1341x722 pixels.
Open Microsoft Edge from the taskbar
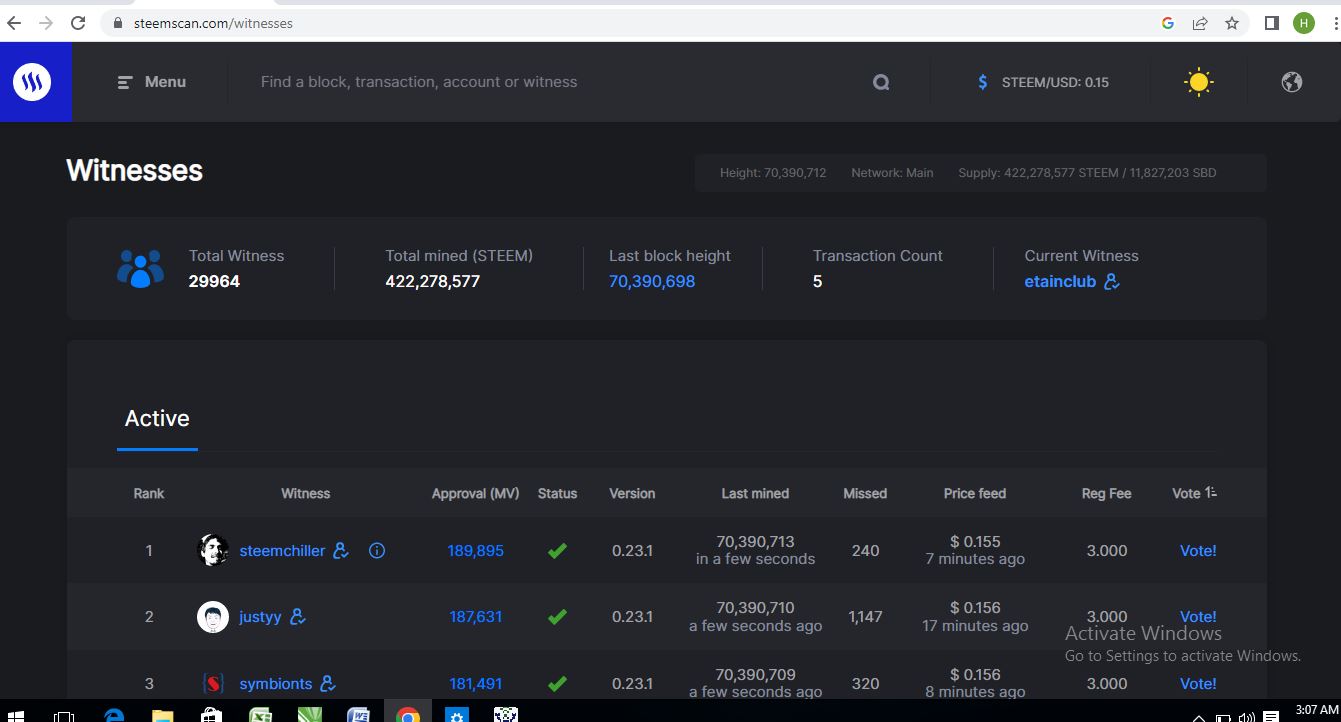coord(114,715)
